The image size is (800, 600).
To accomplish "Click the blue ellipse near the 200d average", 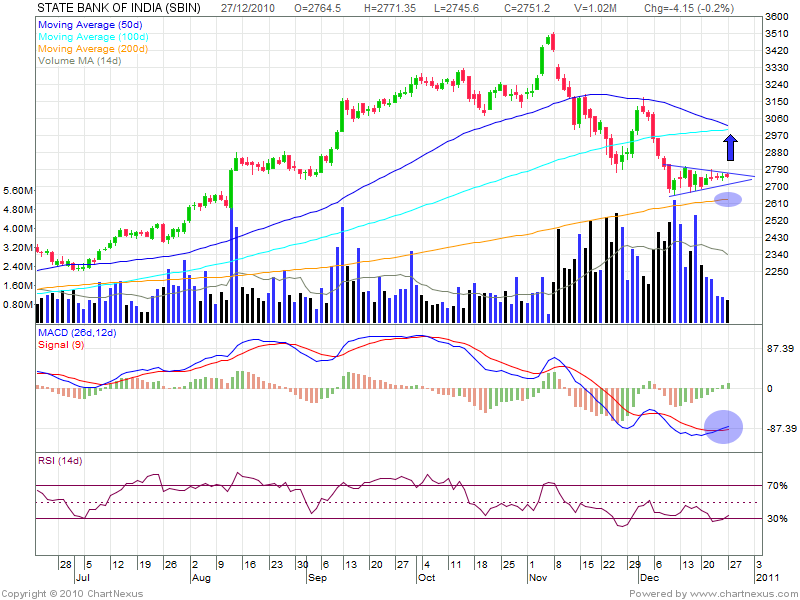I will coord(729,200).
